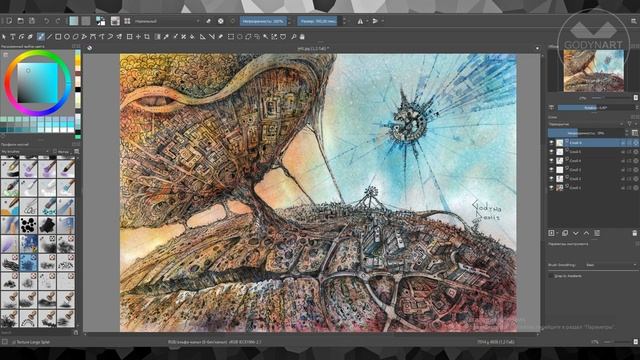Select the Move tool
640x360 pixels.
(x=138, y=37)
